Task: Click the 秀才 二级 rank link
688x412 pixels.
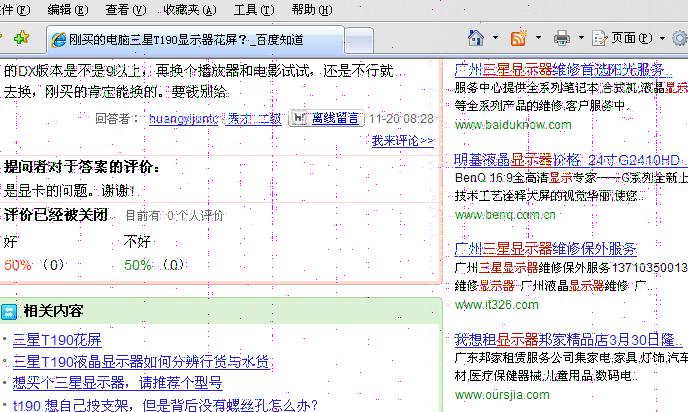Action: click(x=253, y=118)
